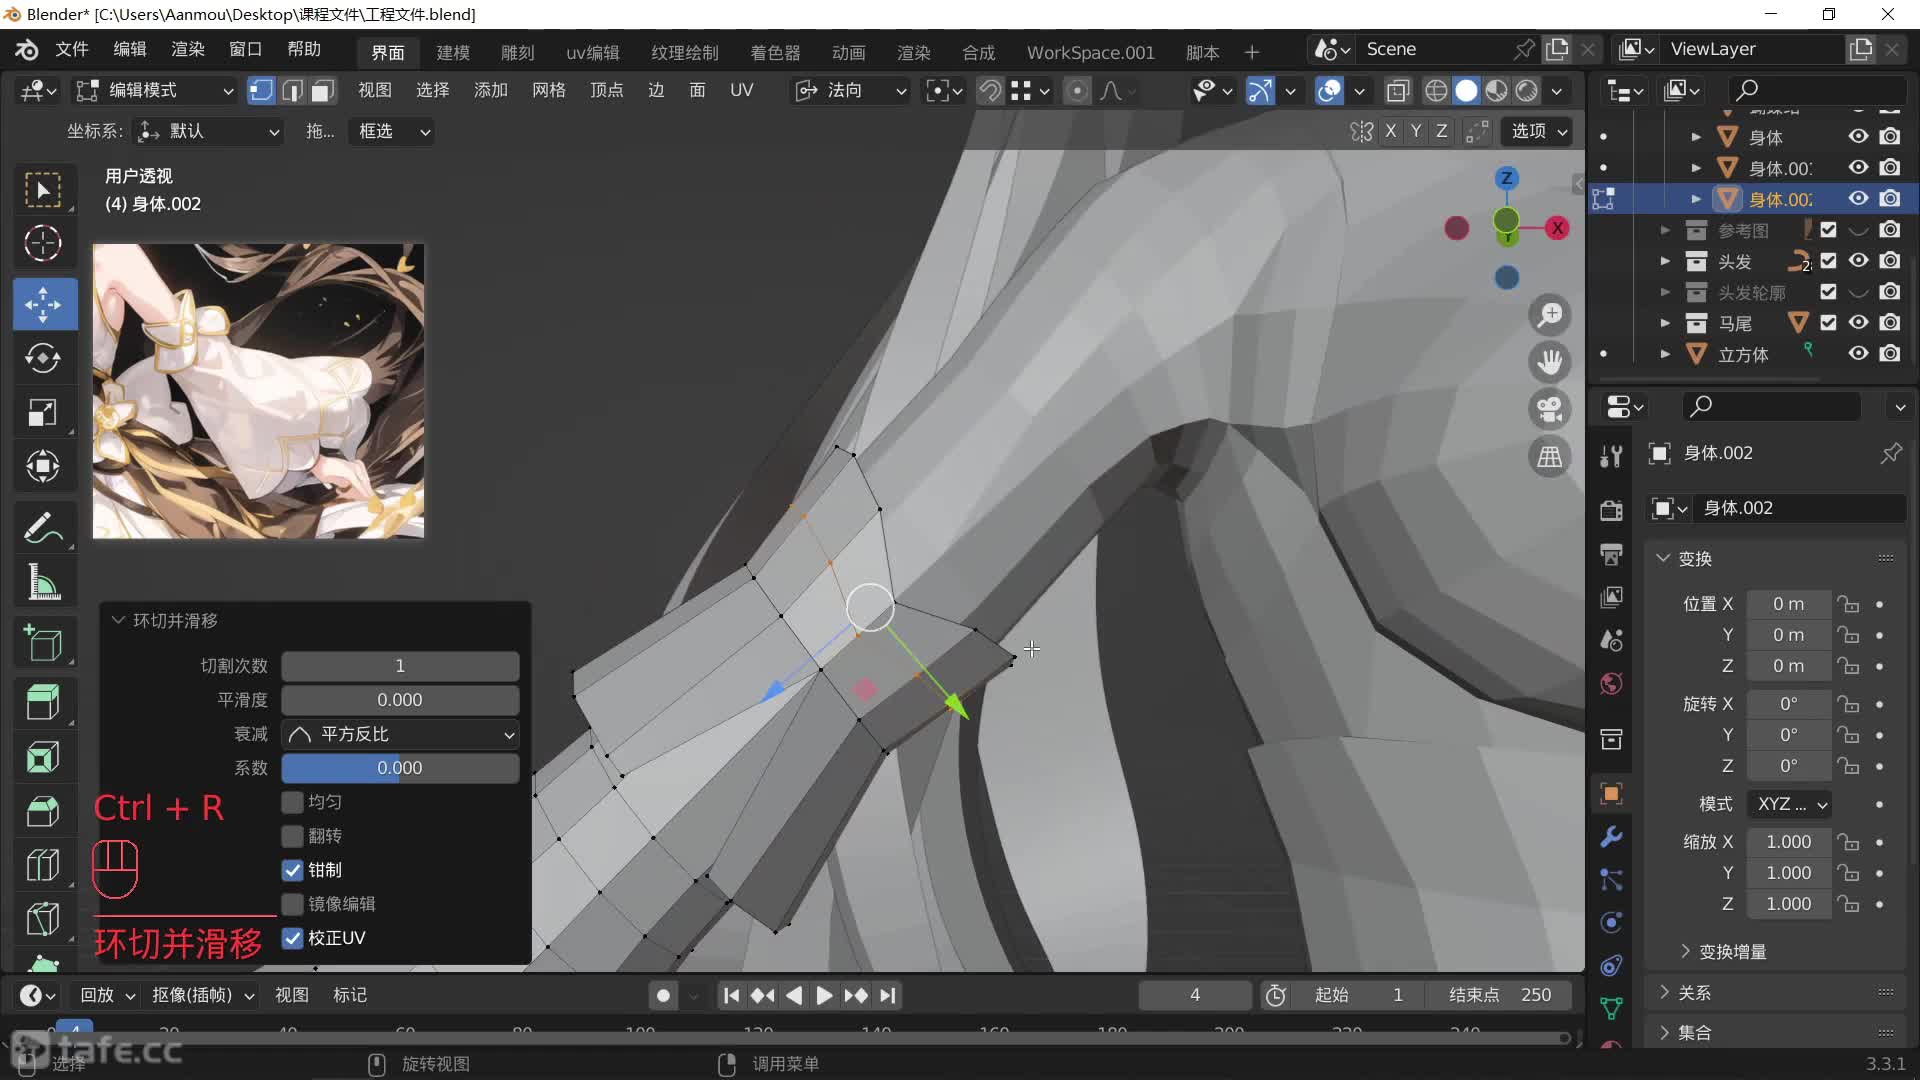Screen dimensions: 1920x1080
Task: Open the 编辑模式 mode dropdown
Action: coord(155,91)
